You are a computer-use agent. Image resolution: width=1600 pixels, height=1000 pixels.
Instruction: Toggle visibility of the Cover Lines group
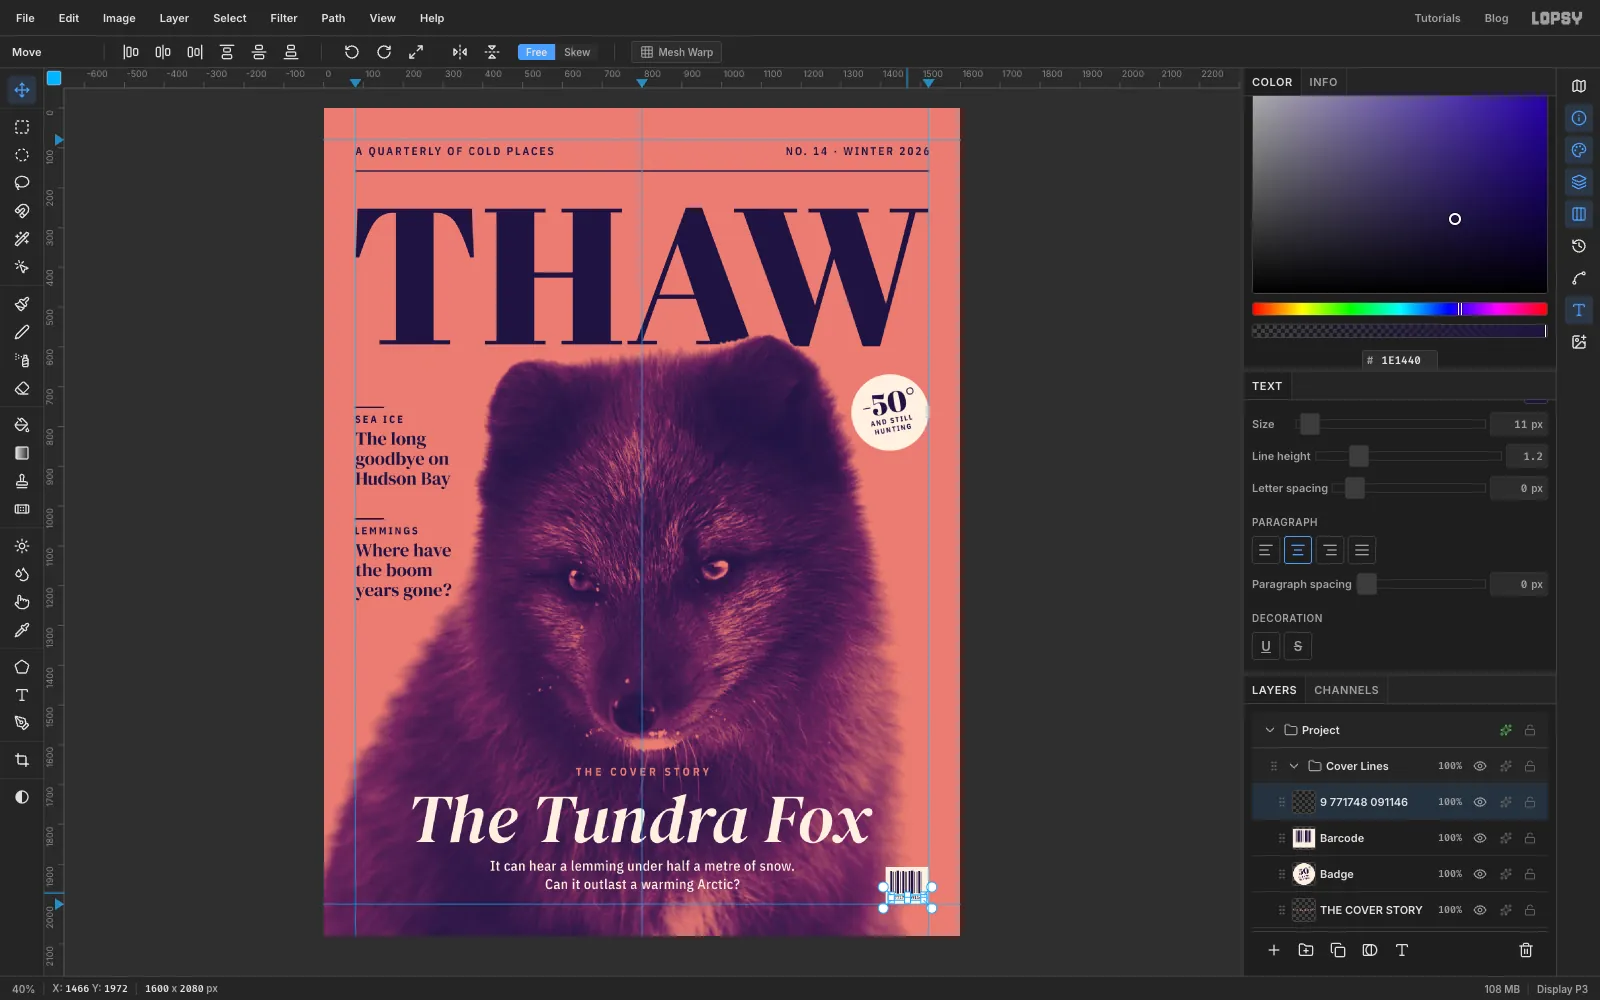coord(1480,766)
